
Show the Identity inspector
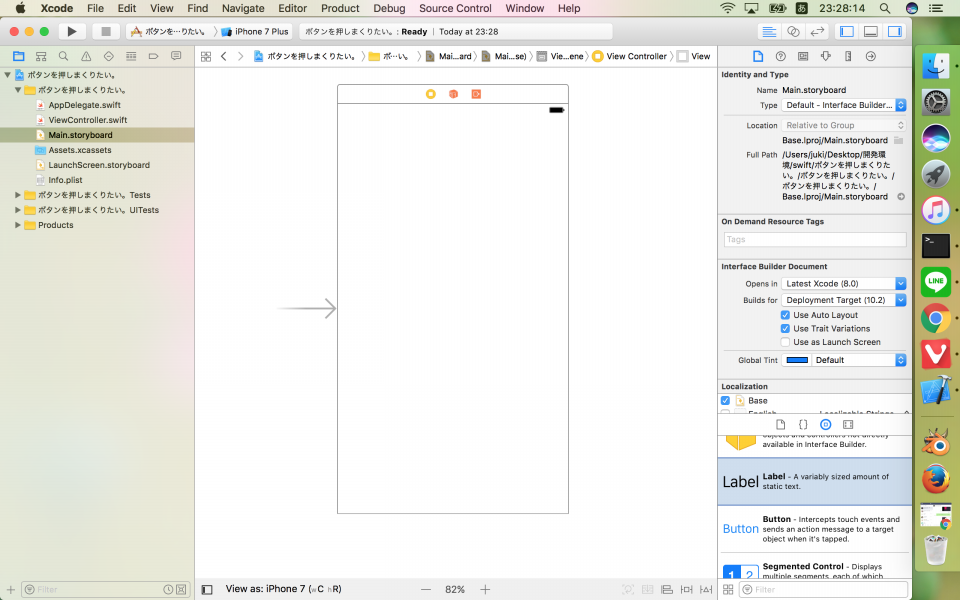803,56
